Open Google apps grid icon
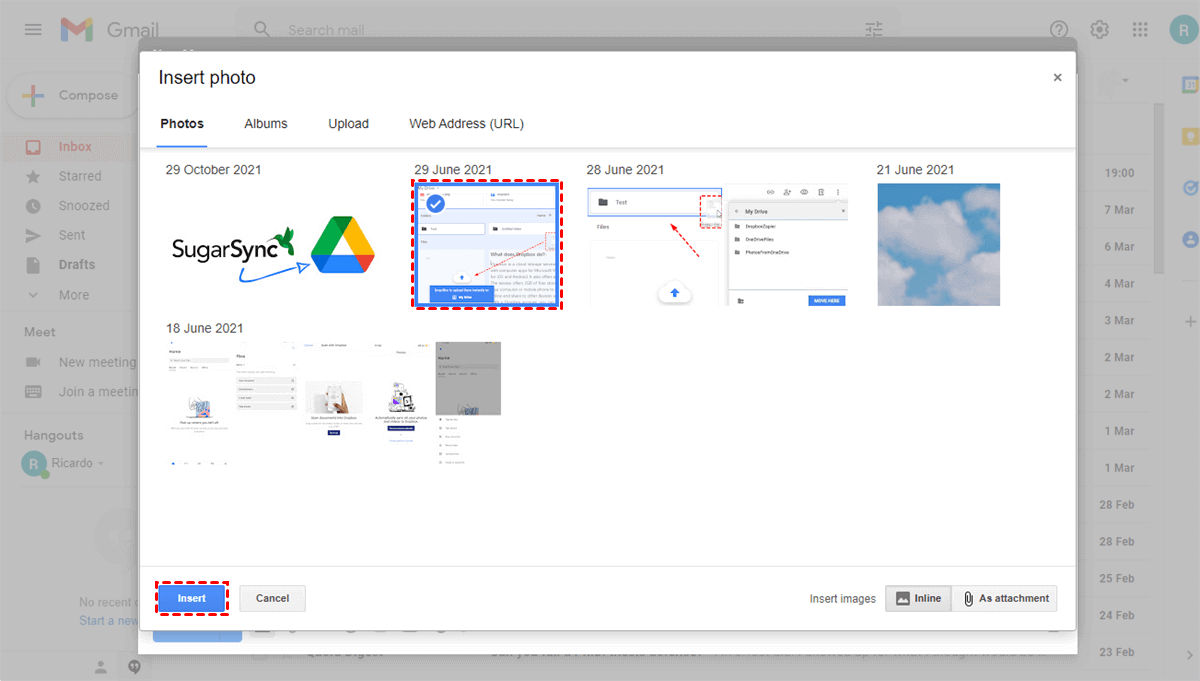 click(1140, 30)
